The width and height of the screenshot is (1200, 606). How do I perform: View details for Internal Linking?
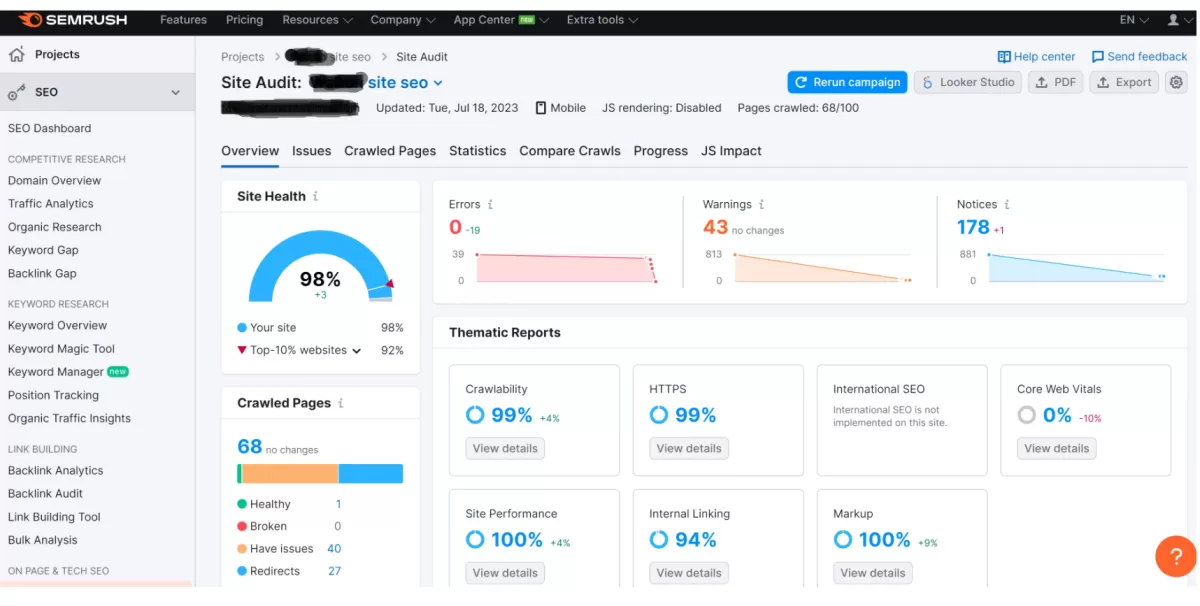[x=689, y=573]
